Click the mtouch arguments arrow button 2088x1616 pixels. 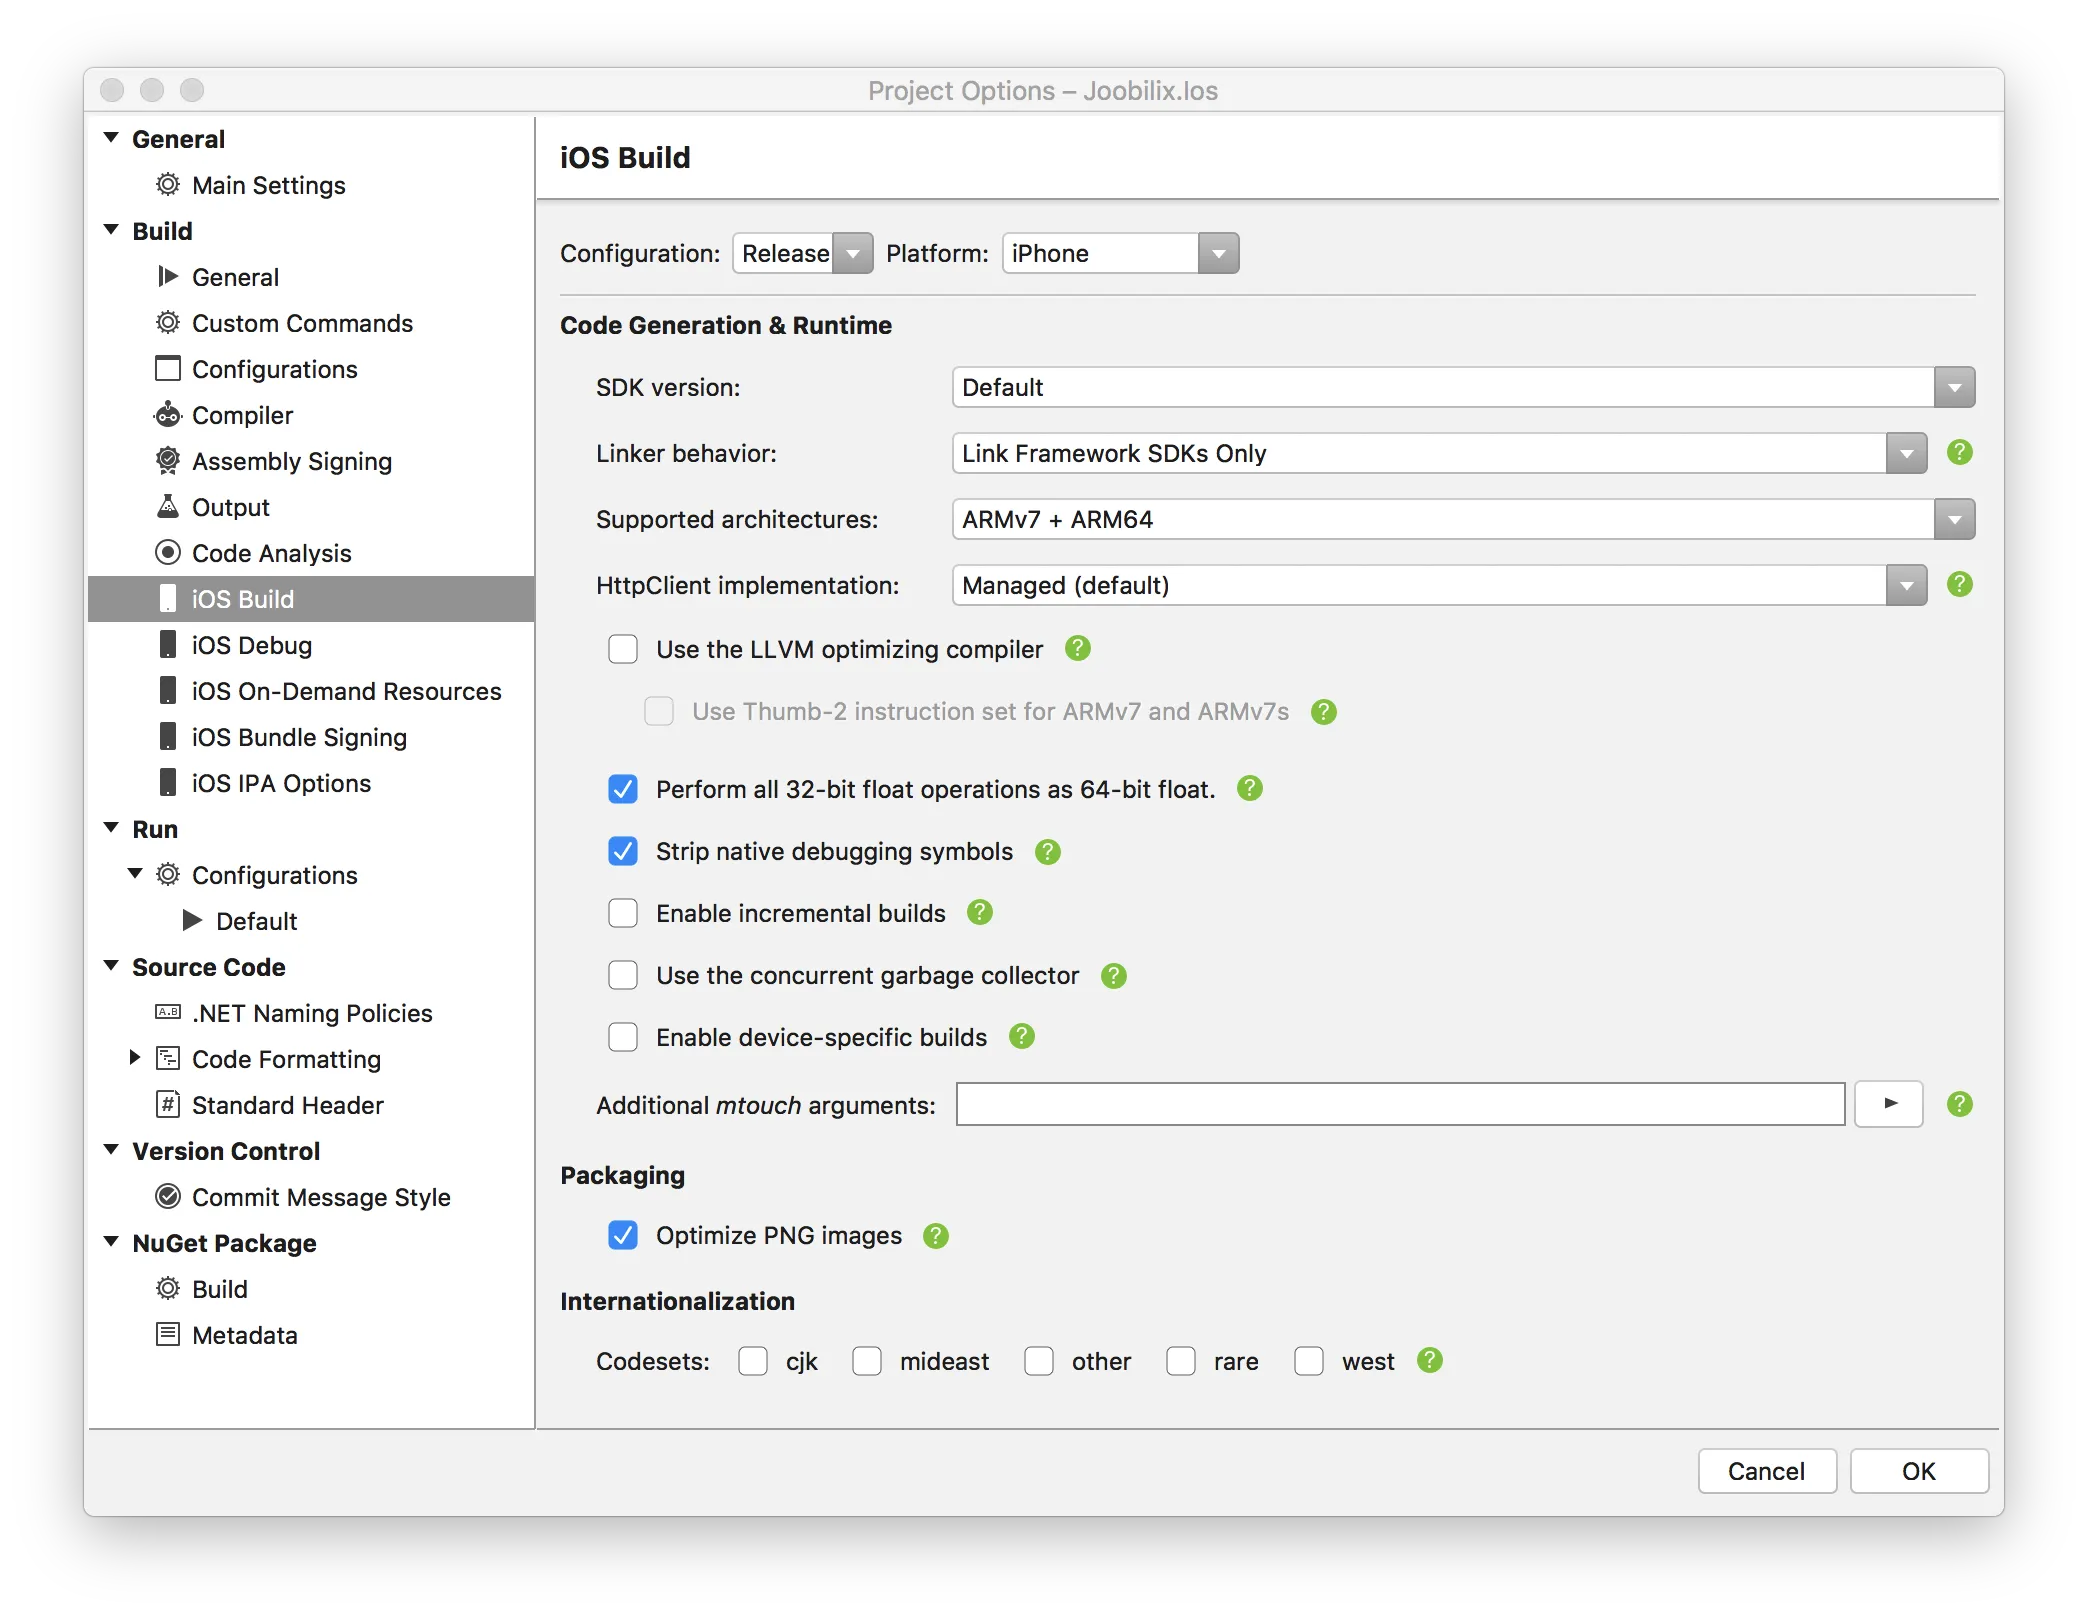[x=1888, y=1104]
